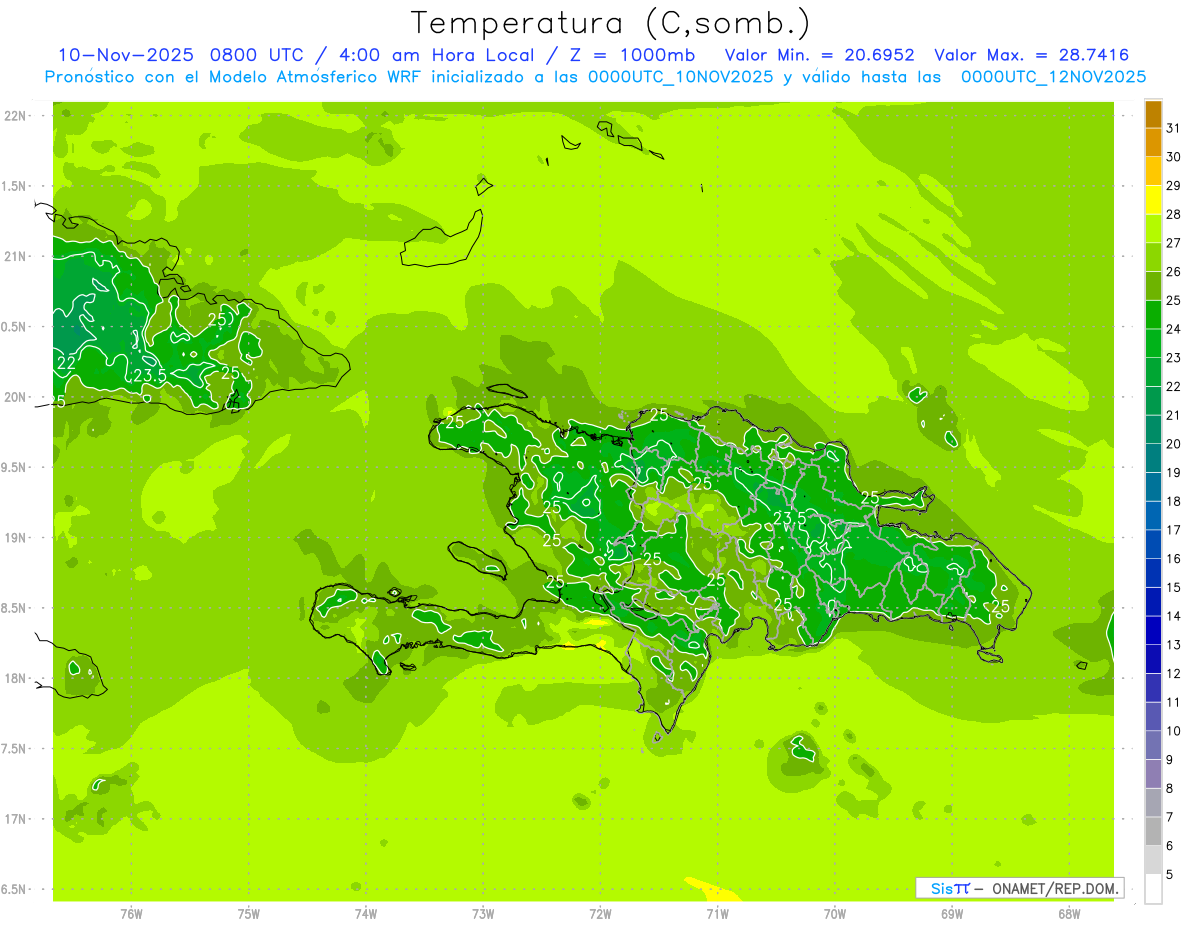Click the '28' color scale label
This screenshot has width=1200, height=927.
[1174, 214]
